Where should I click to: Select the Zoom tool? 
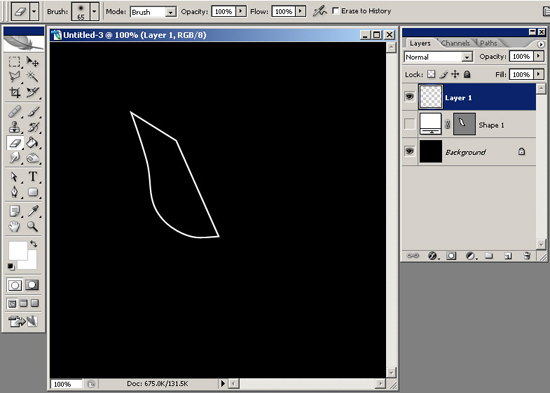(33, 226)
